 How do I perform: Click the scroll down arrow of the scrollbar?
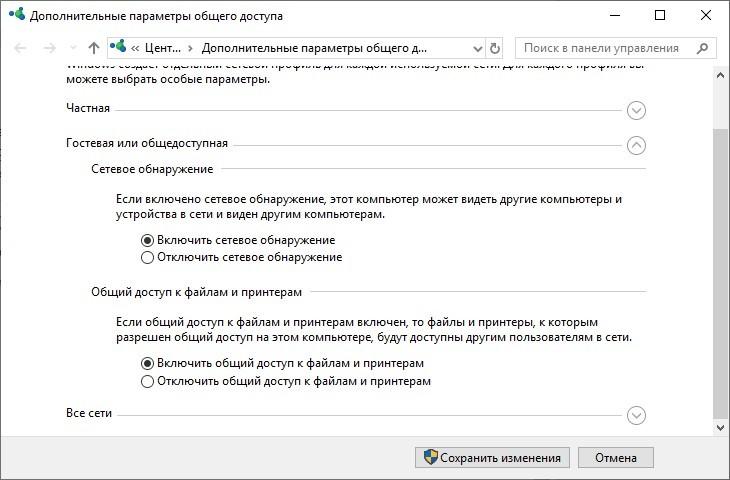tap(720, 427)
